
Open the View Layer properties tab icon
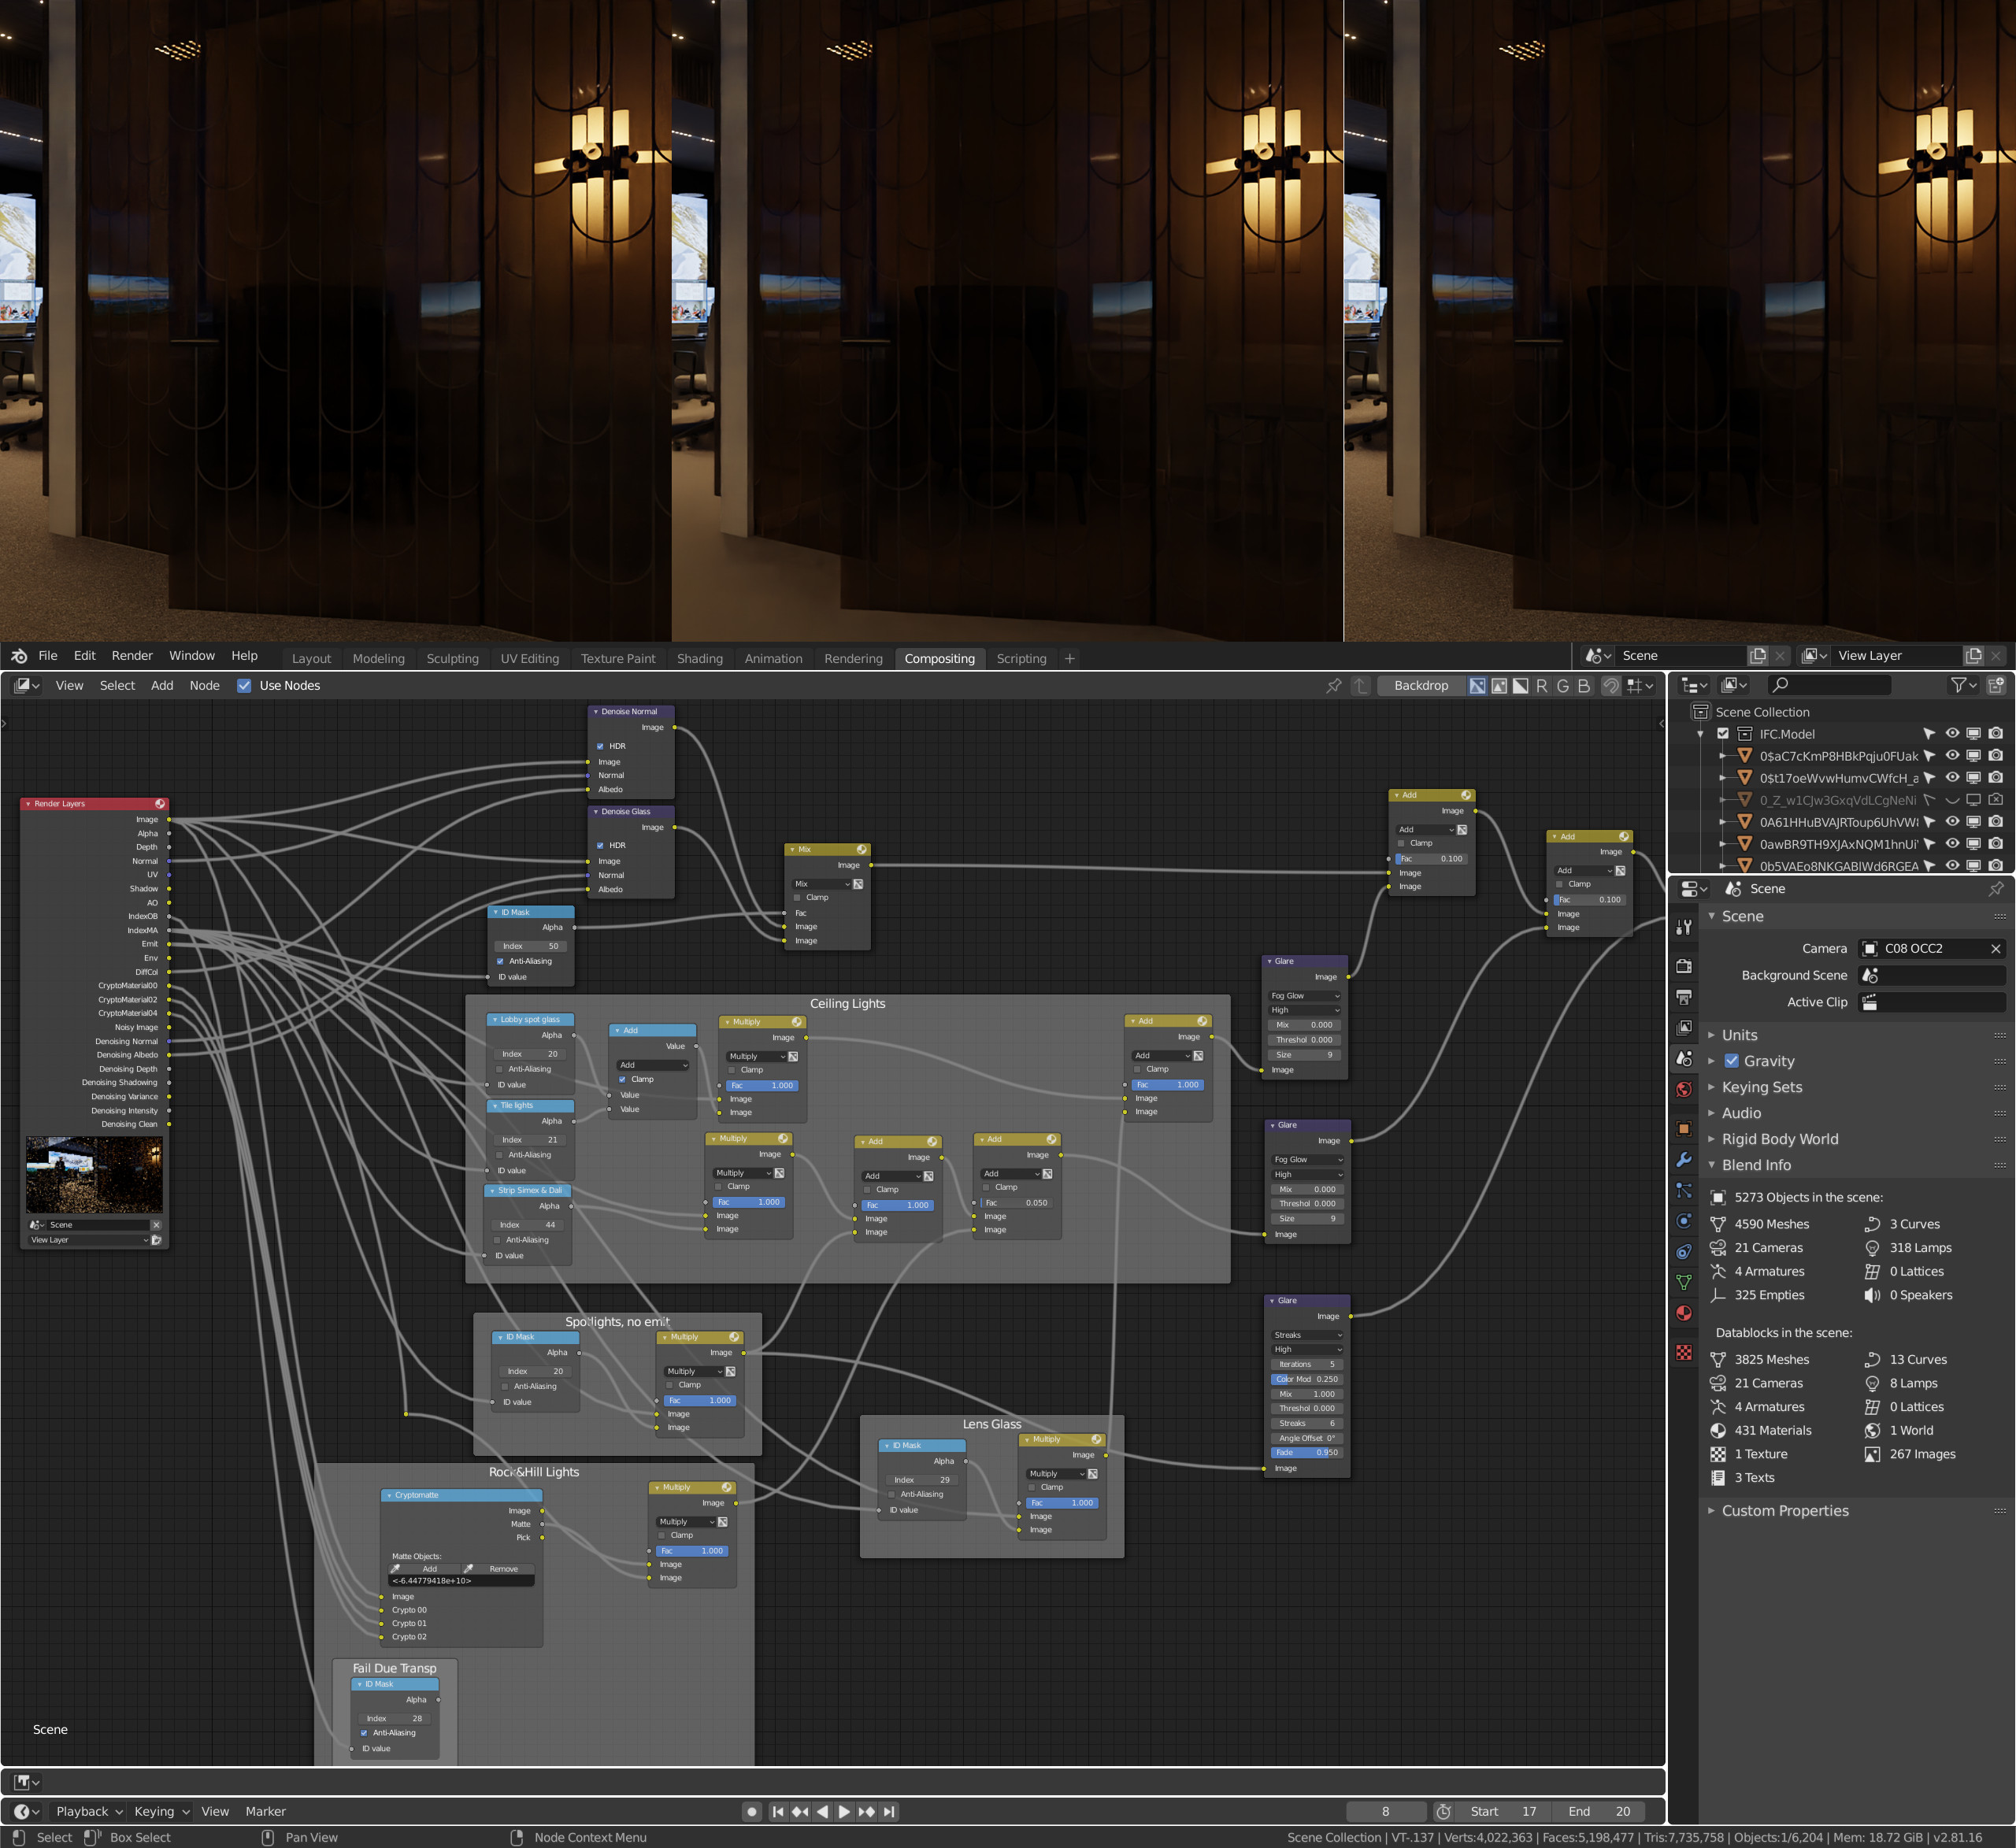1684,1028
